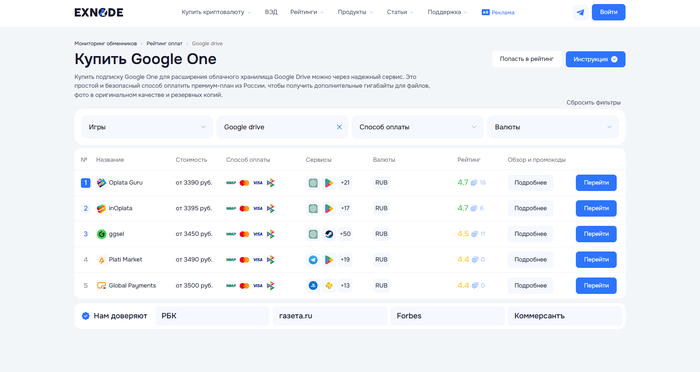The image size is (700, 372).
Task: Click inOplata logo icon
Action: [101, 209]
